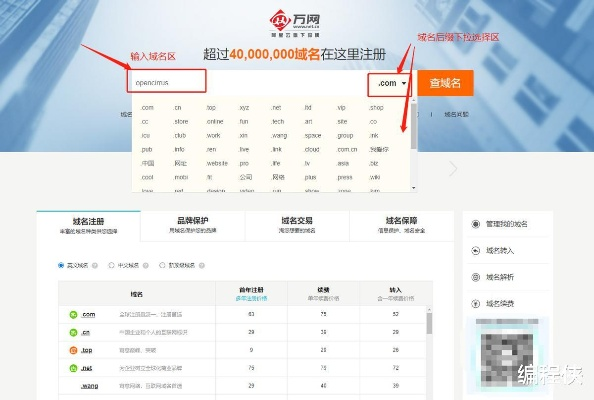Click the orange 查域名 search button
The width and height of the screenshot is (594, 400).
click(x=446, y=83)
